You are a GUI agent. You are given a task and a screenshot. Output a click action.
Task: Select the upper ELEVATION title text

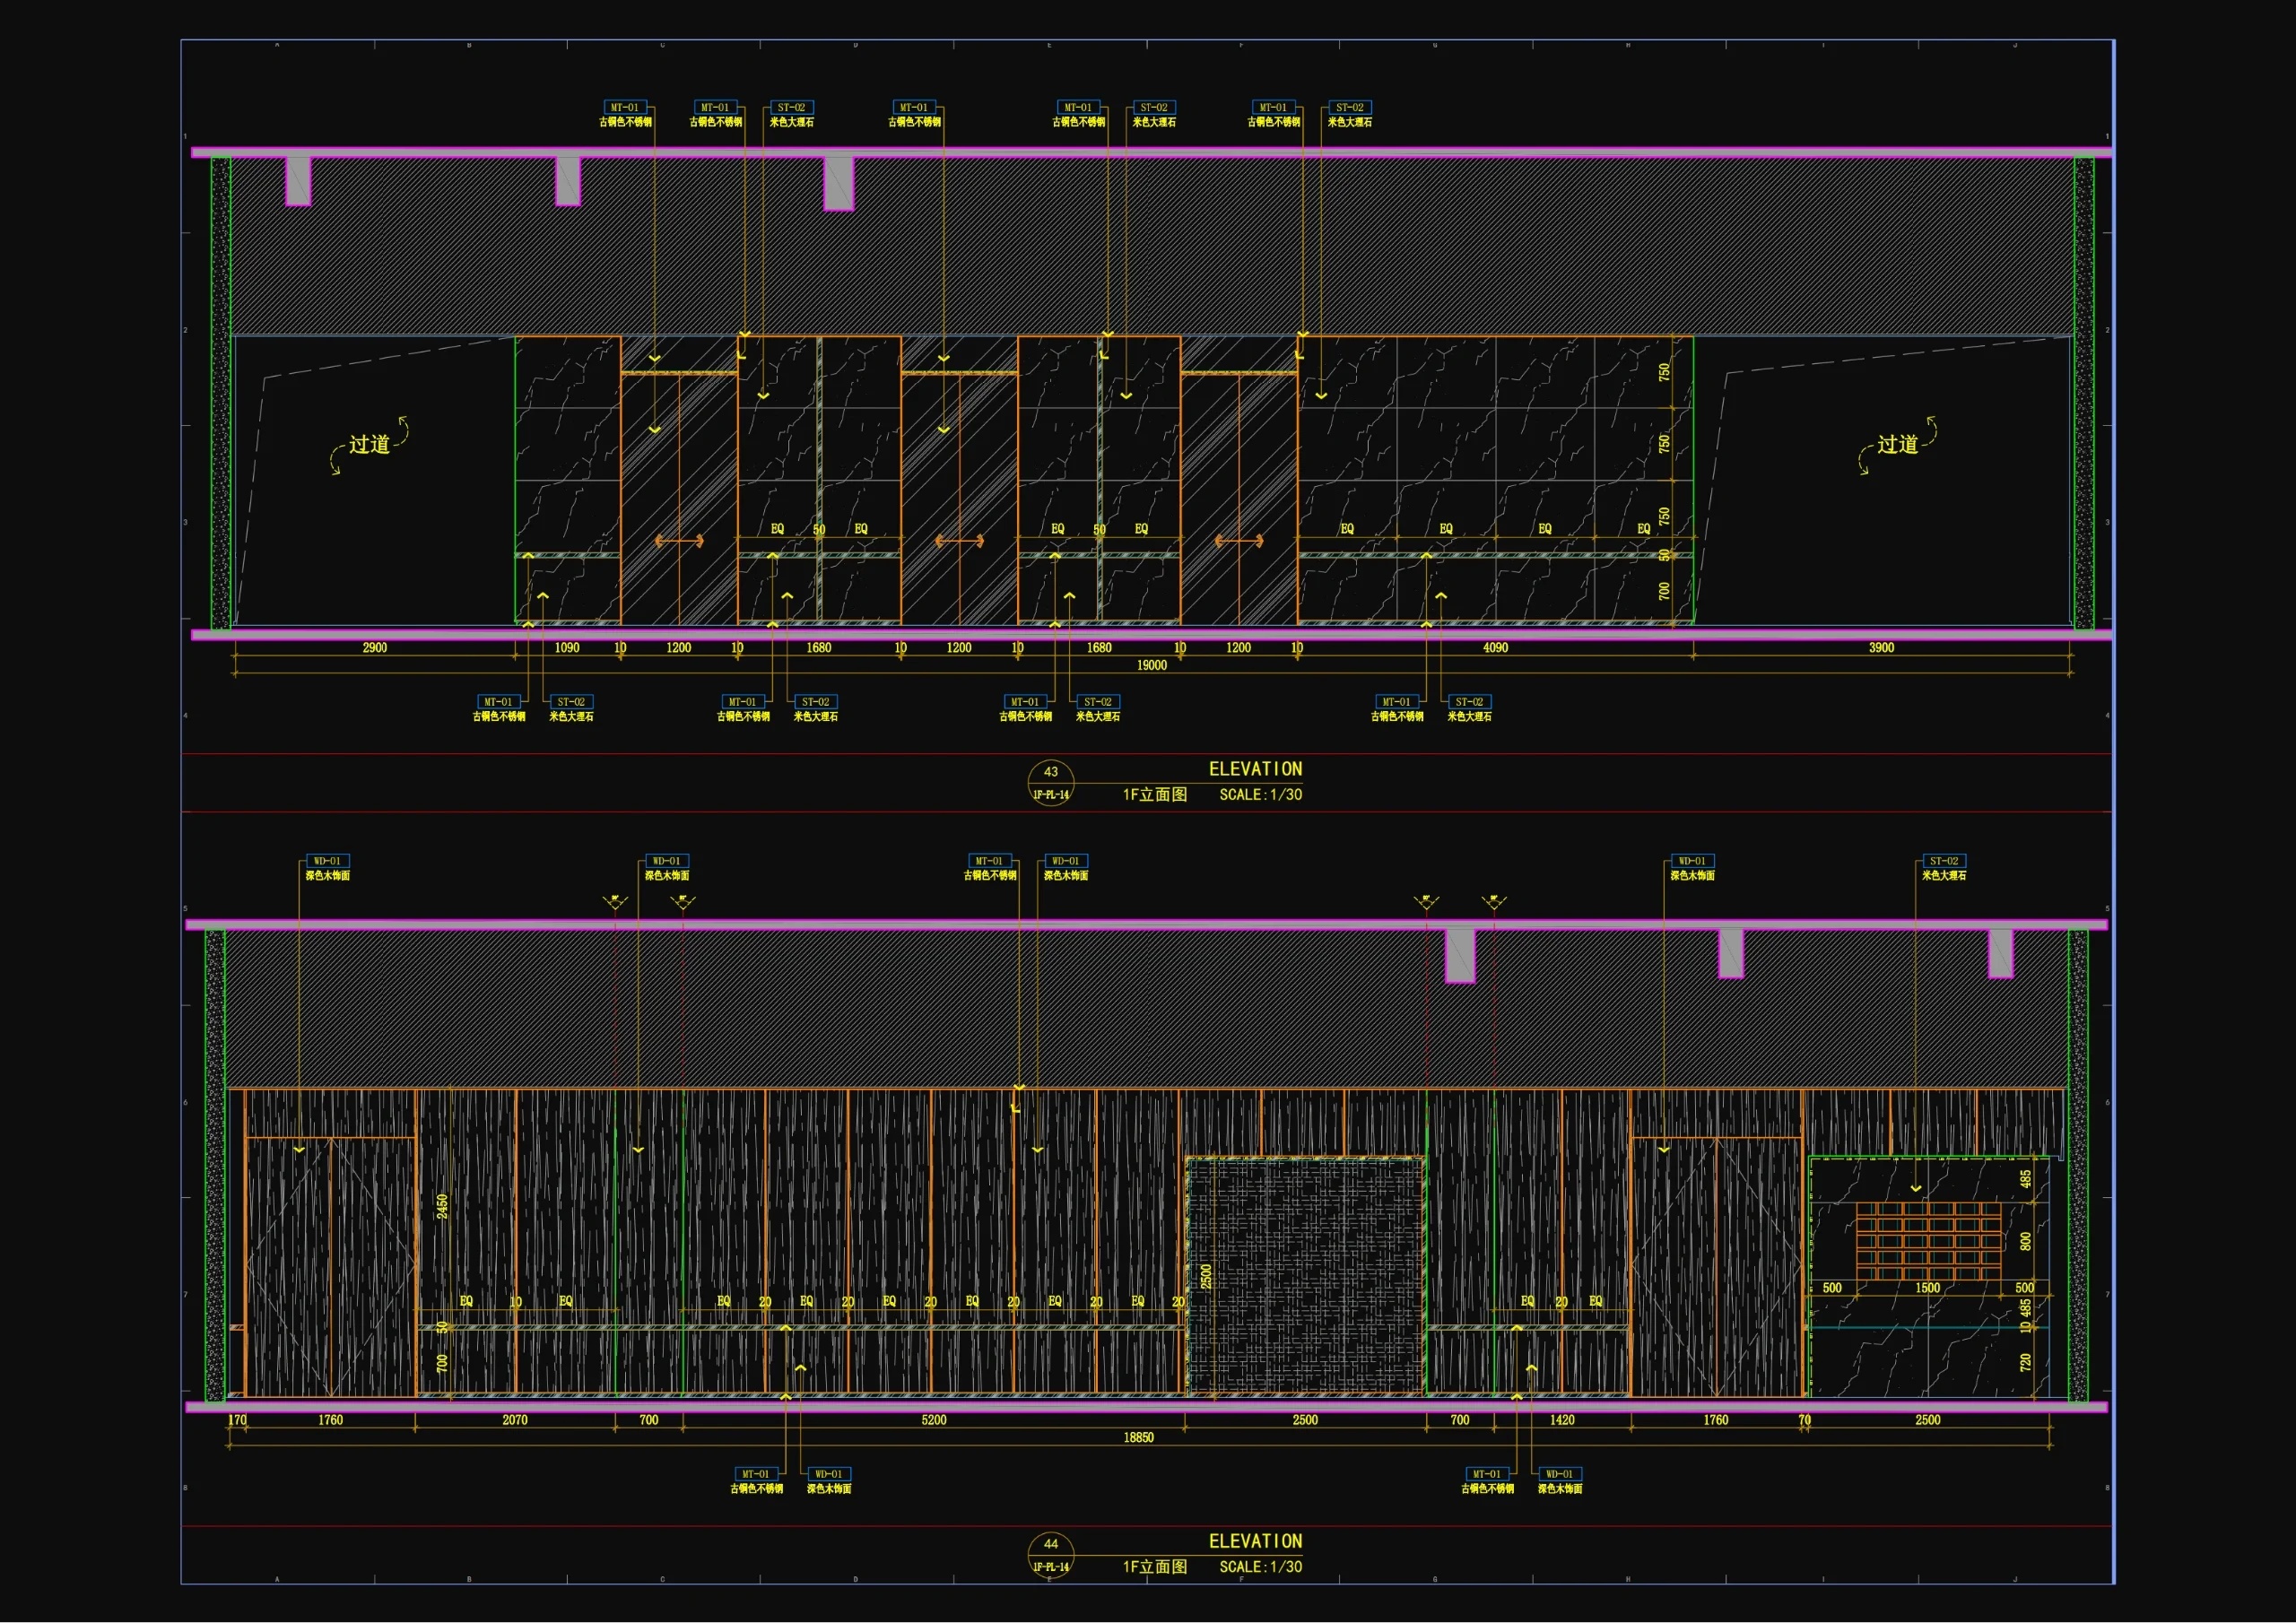(1255, 769)
